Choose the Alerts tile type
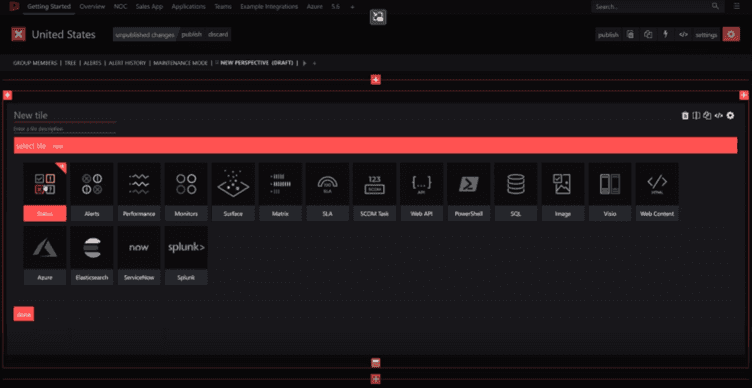 92,192
